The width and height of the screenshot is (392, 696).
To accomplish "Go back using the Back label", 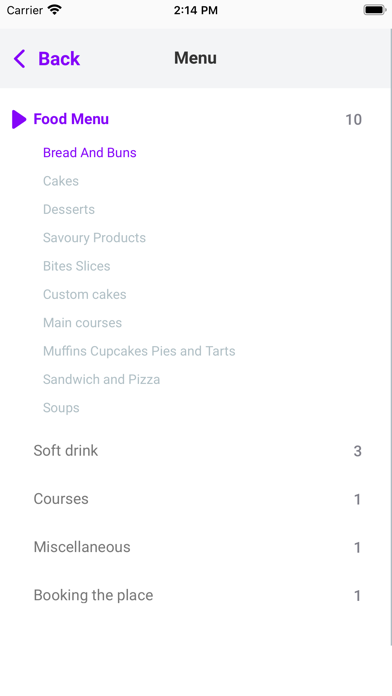I will click(x=59, y=59).
